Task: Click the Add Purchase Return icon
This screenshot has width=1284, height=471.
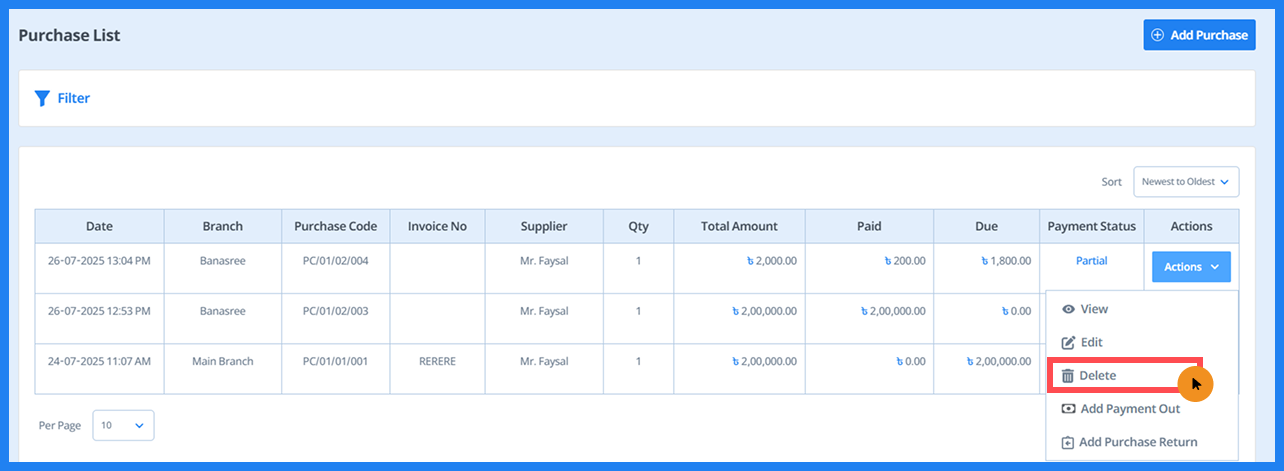Action: (x=1068, y=442)
